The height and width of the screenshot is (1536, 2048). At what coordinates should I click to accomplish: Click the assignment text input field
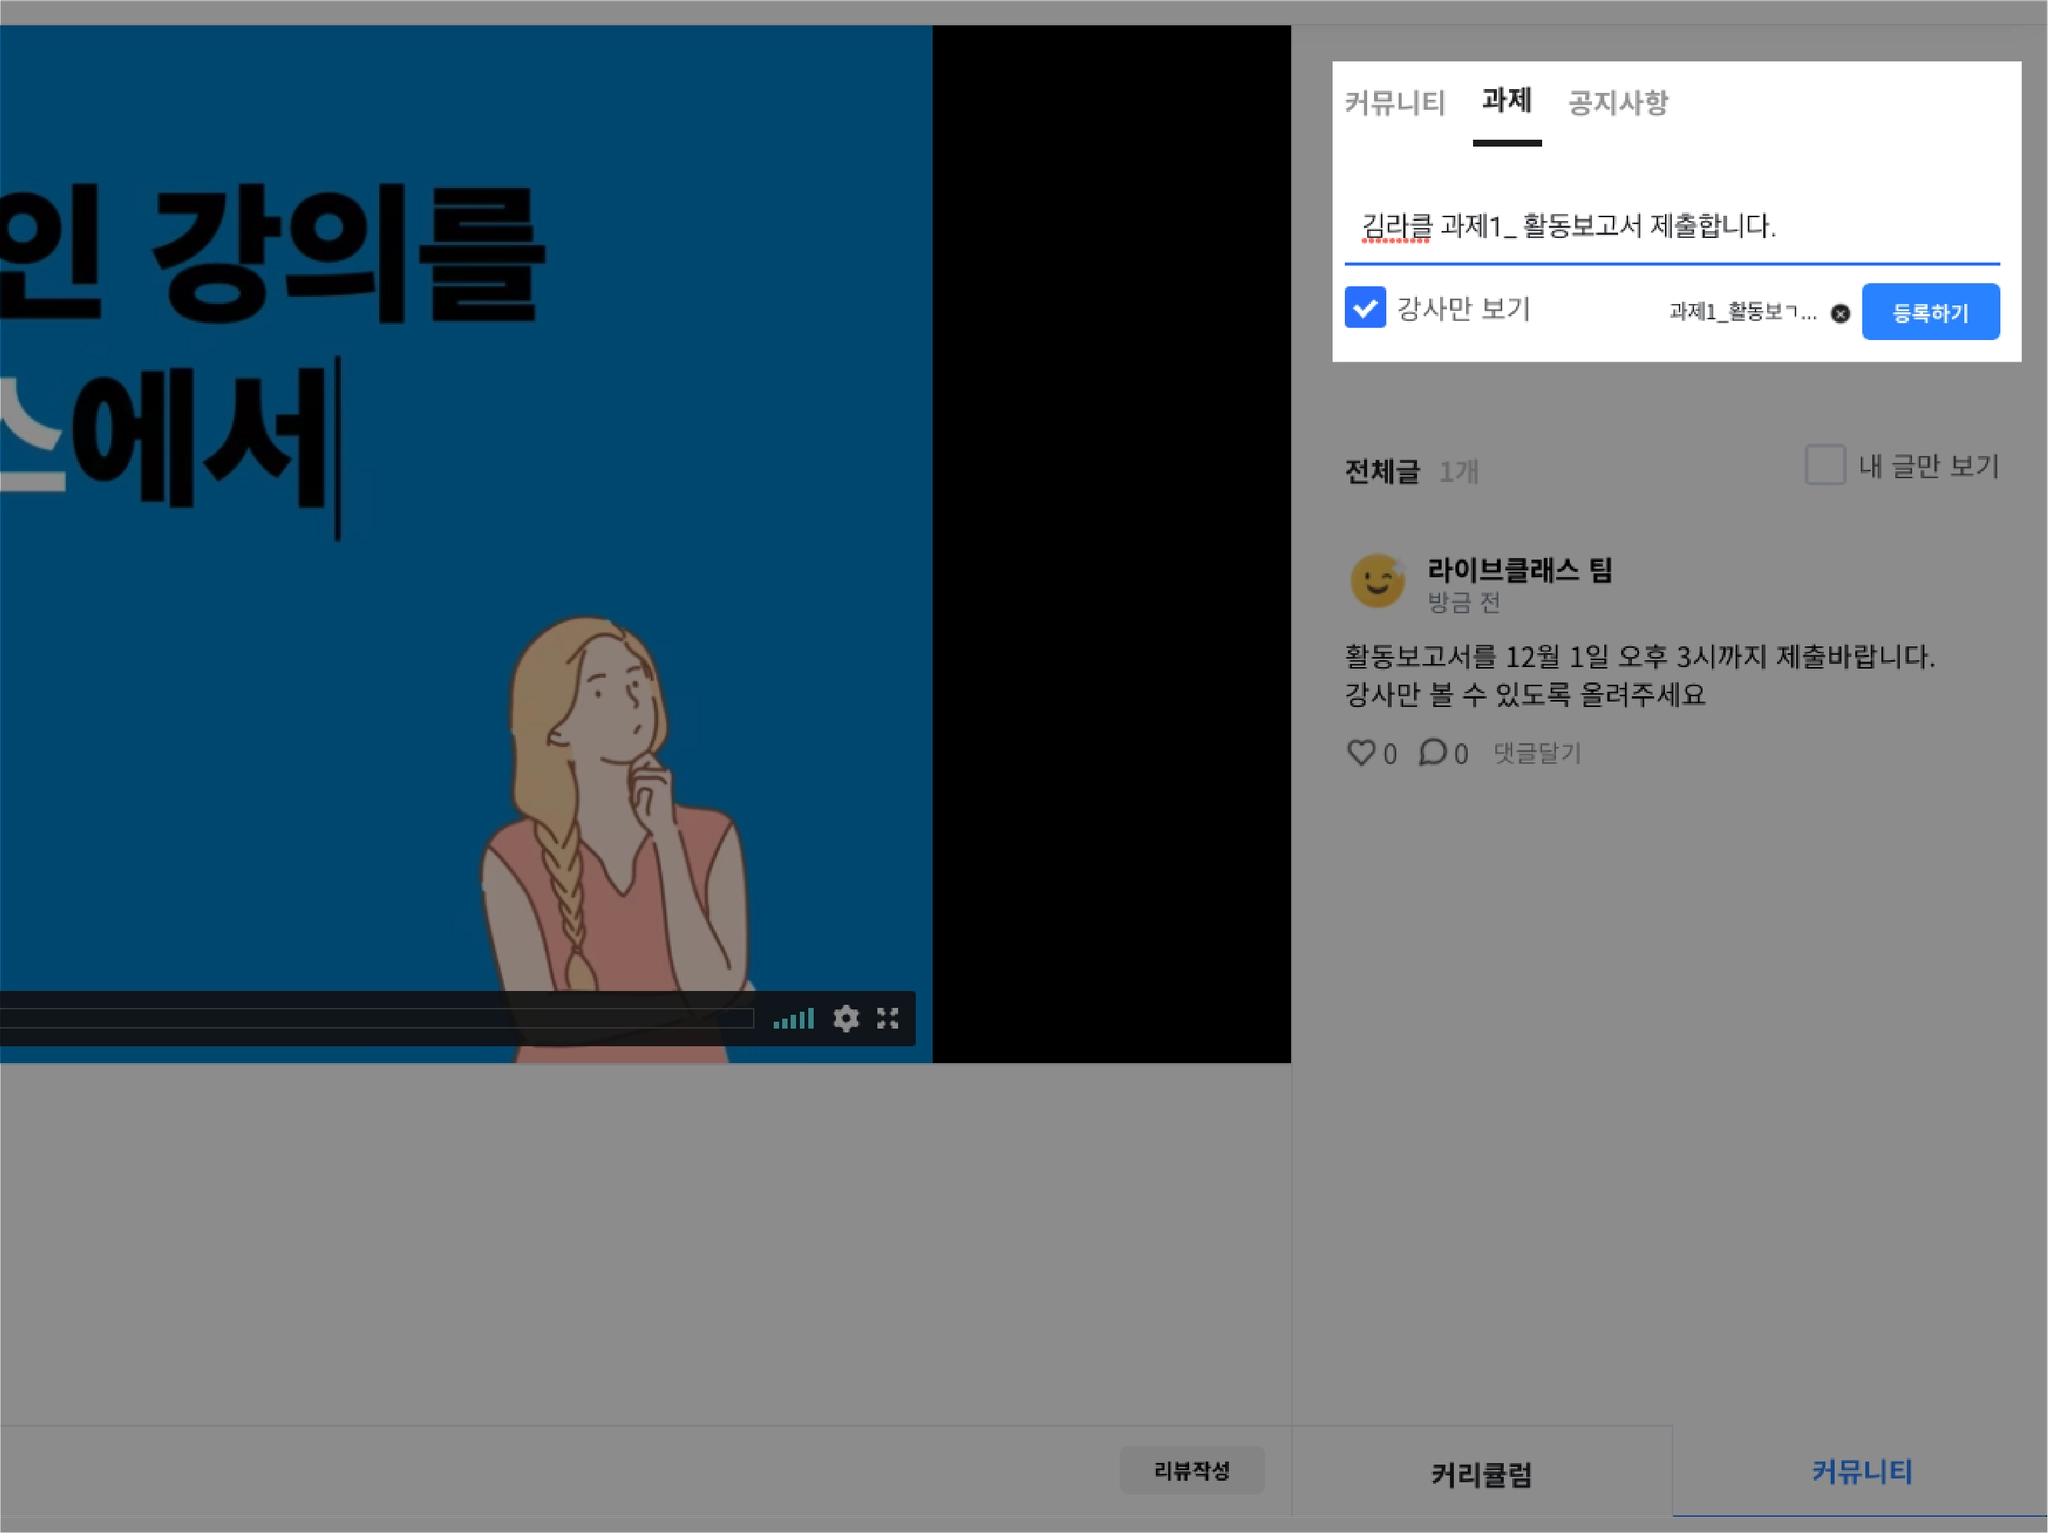(x=1670, y=227)
